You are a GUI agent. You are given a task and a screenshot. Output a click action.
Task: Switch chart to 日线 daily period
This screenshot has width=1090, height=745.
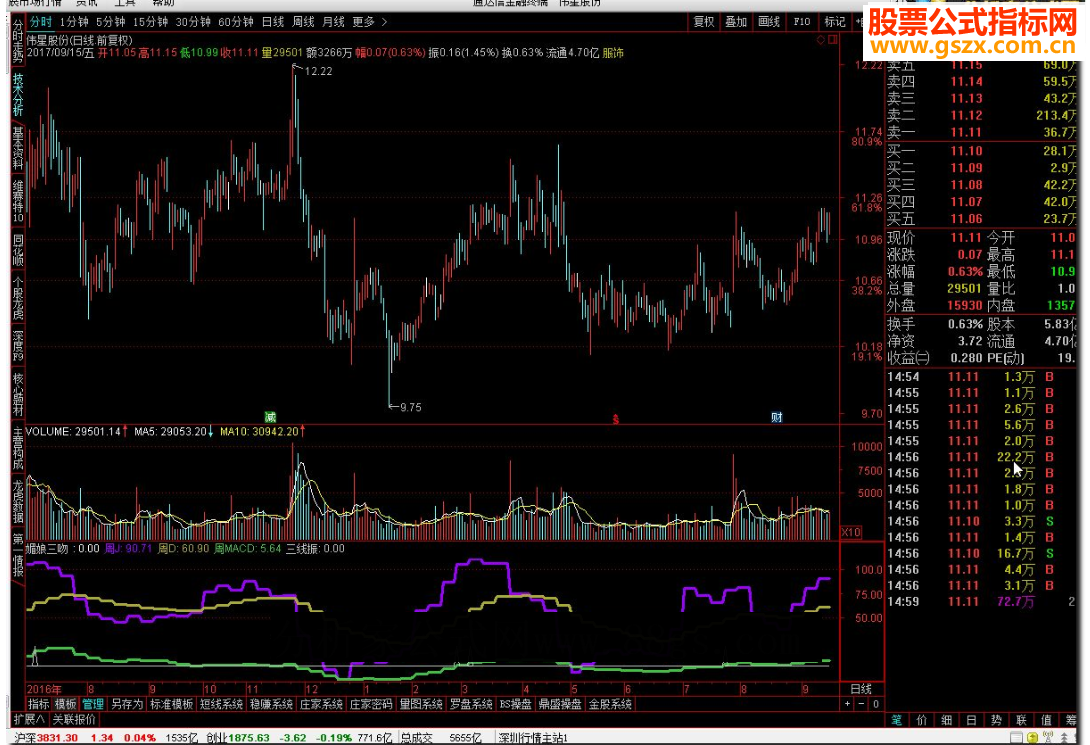point(272,22)
